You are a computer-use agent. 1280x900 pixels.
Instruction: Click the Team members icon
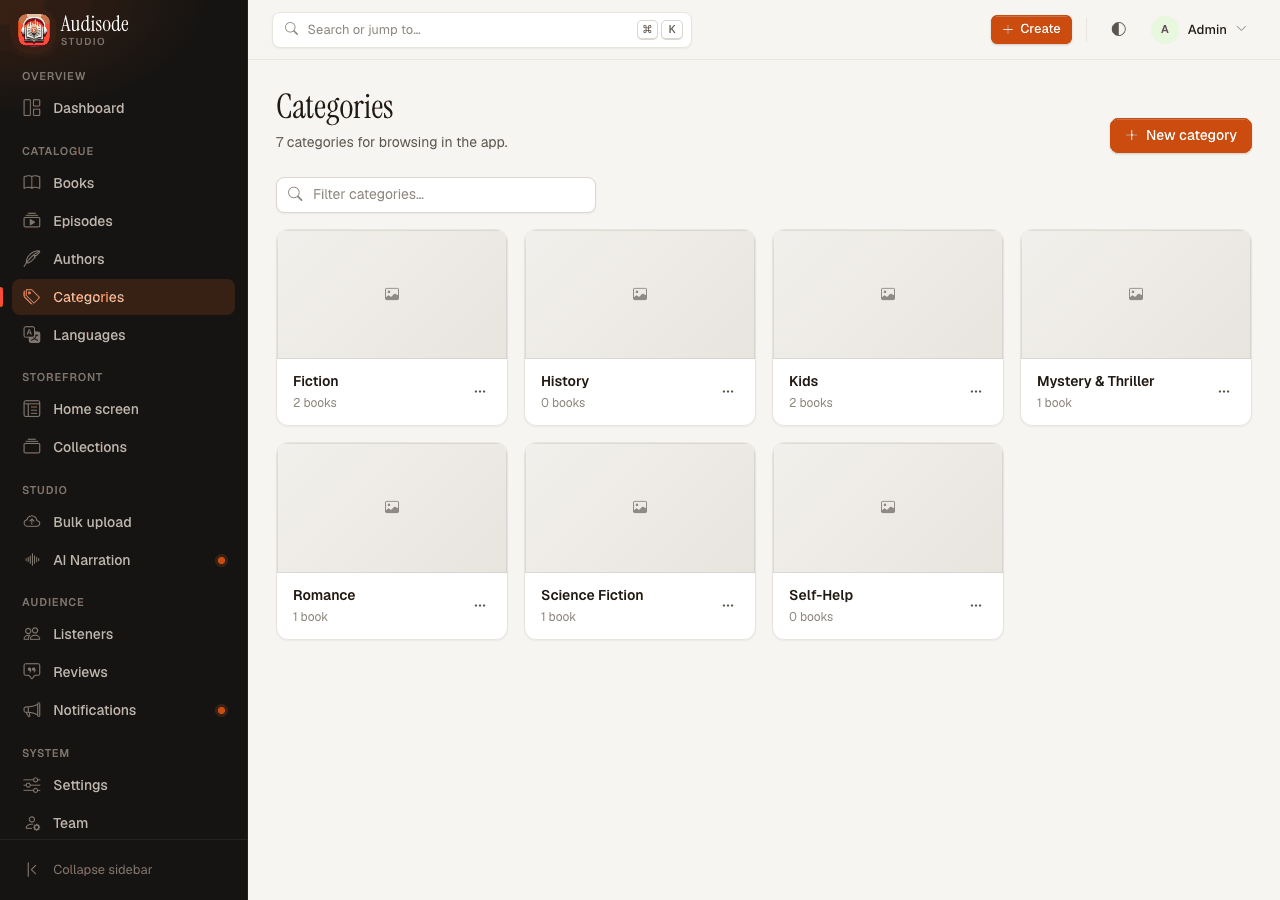pos(32,823)
